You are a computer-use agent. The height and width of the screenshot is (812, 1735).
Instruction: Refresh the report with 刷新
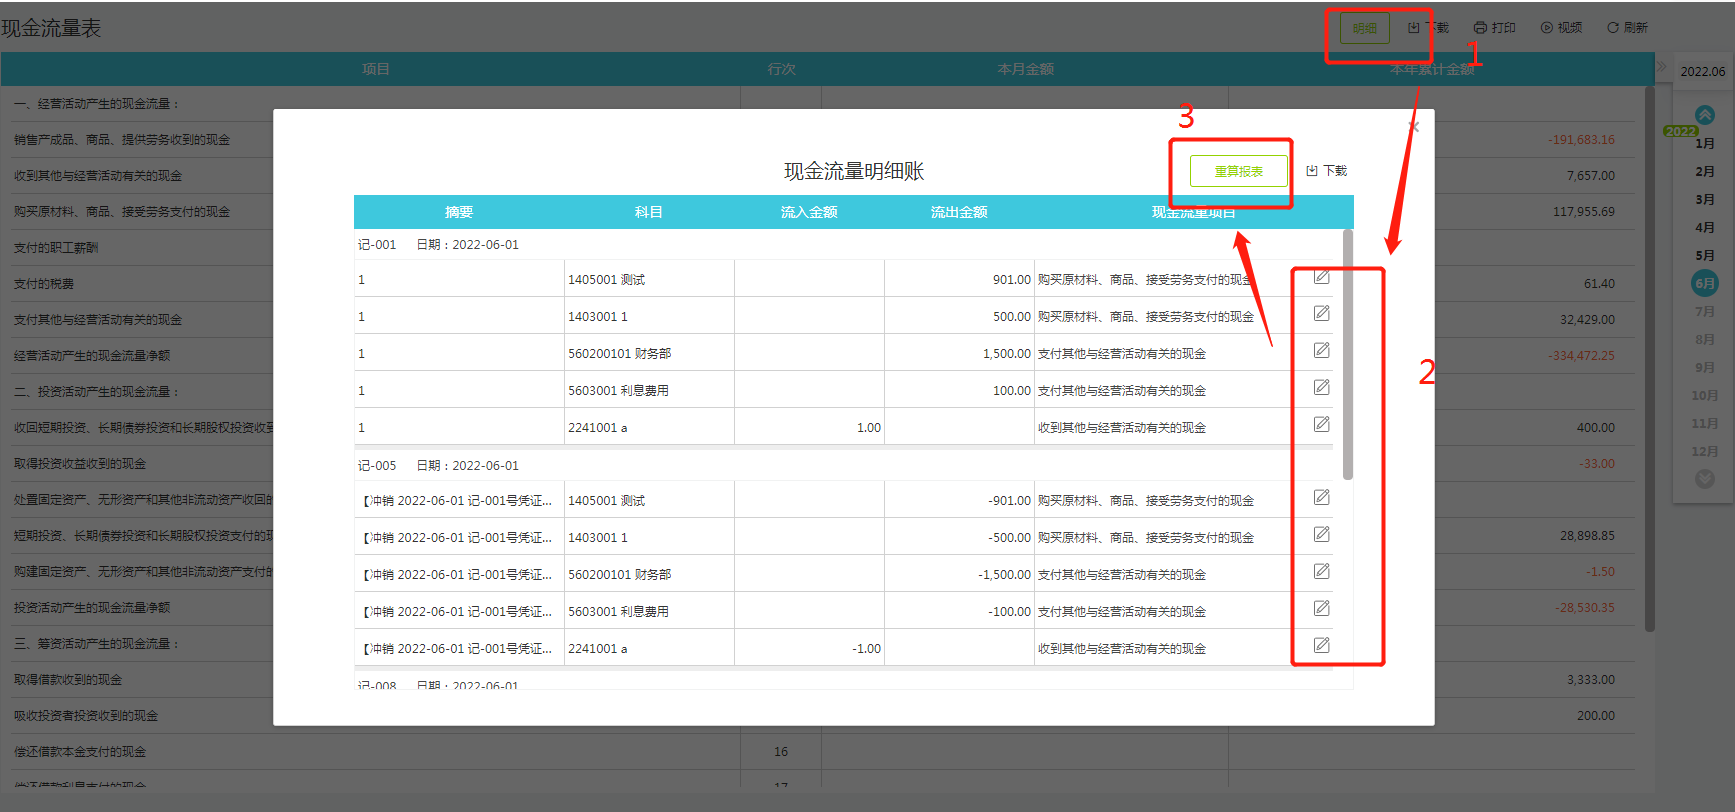click(1627, 28)
